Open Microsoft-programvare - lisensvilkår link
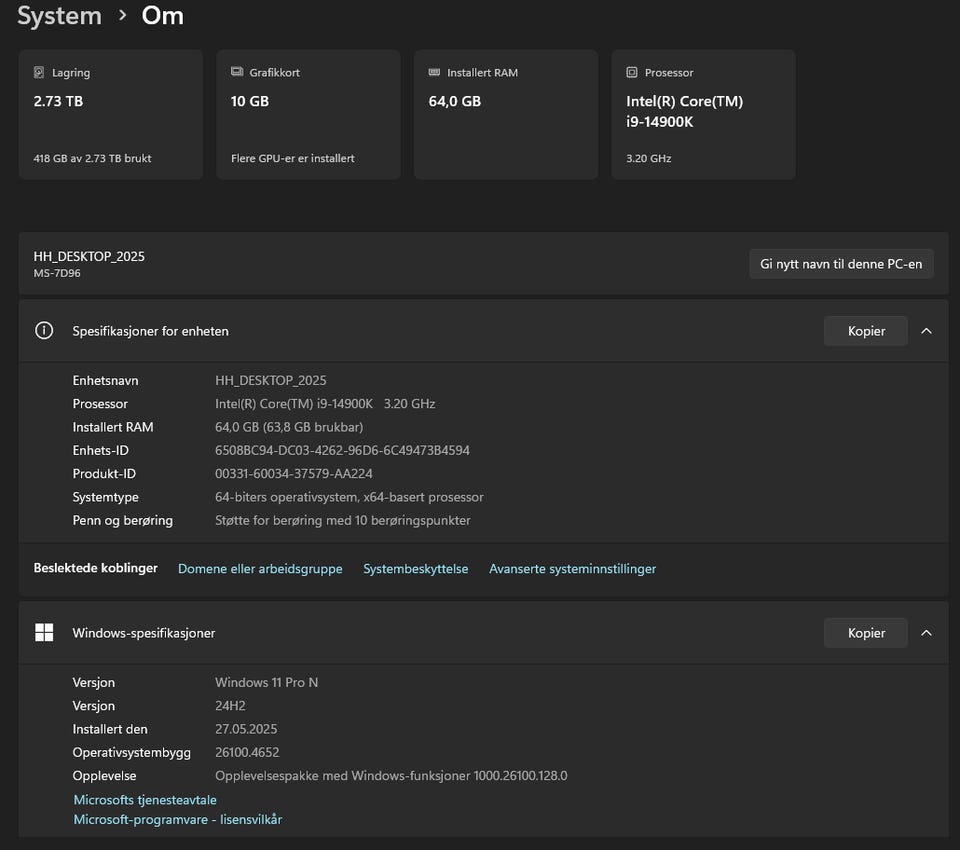The image size is (960, 850). (x=178, y=820)
